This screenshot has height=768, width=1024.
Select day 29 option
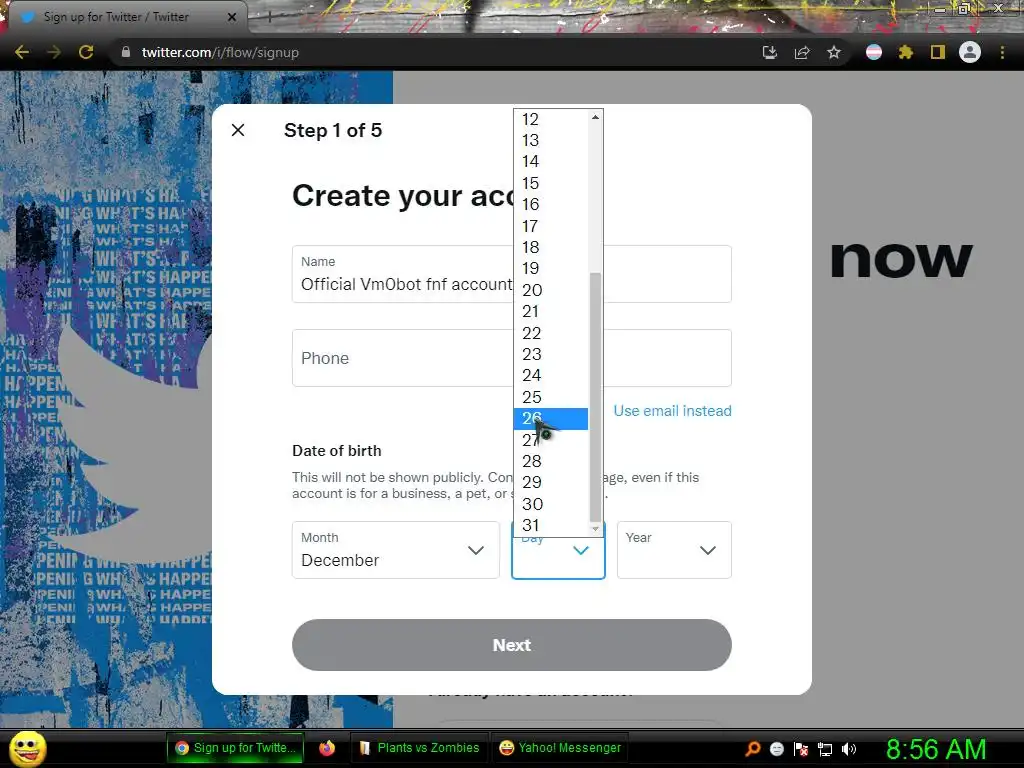551,482
